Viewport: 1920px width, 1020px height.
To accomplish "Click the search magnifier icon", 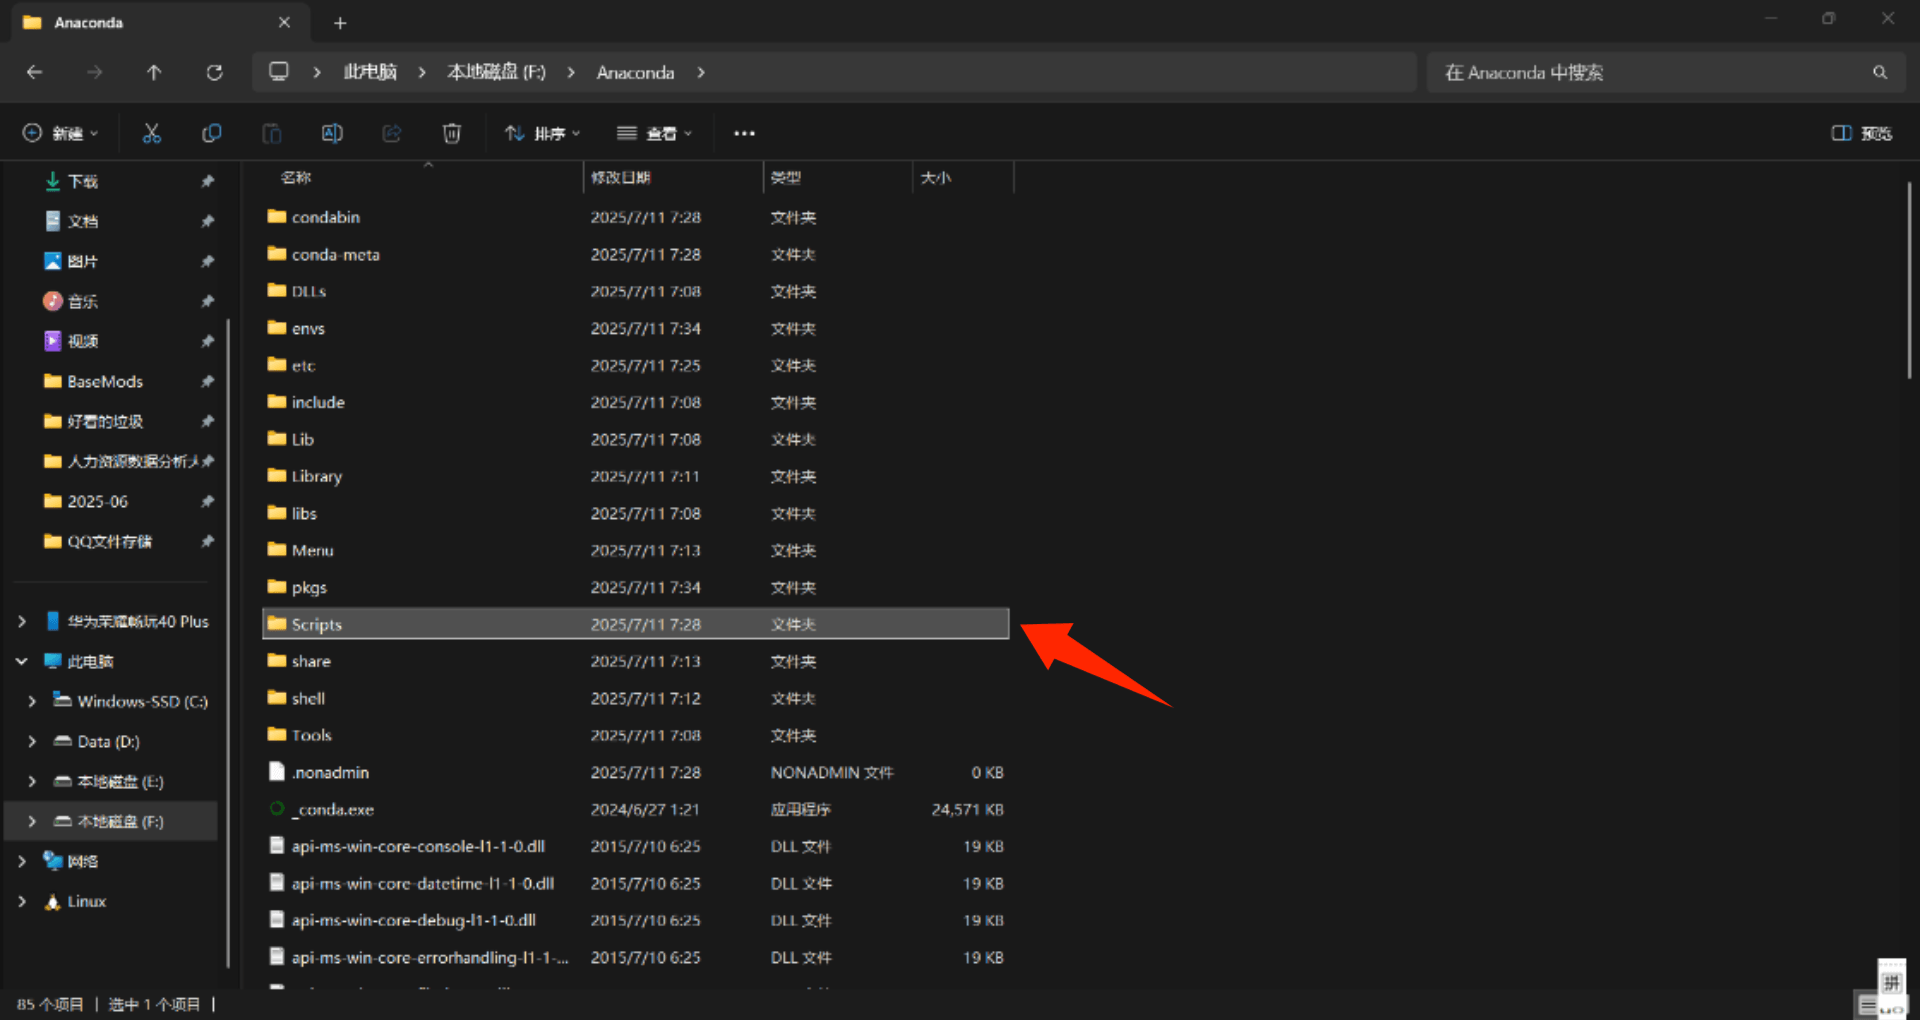I will pyautogui.click(x=1880, y=72).
